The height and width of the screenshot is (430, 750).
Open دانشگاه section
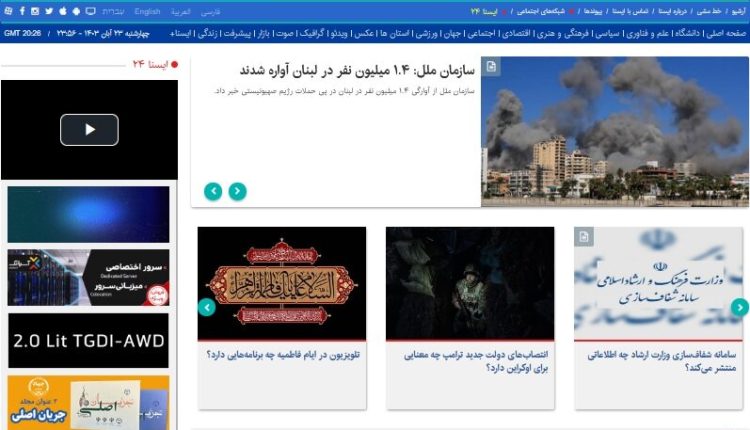click(687, 33)
